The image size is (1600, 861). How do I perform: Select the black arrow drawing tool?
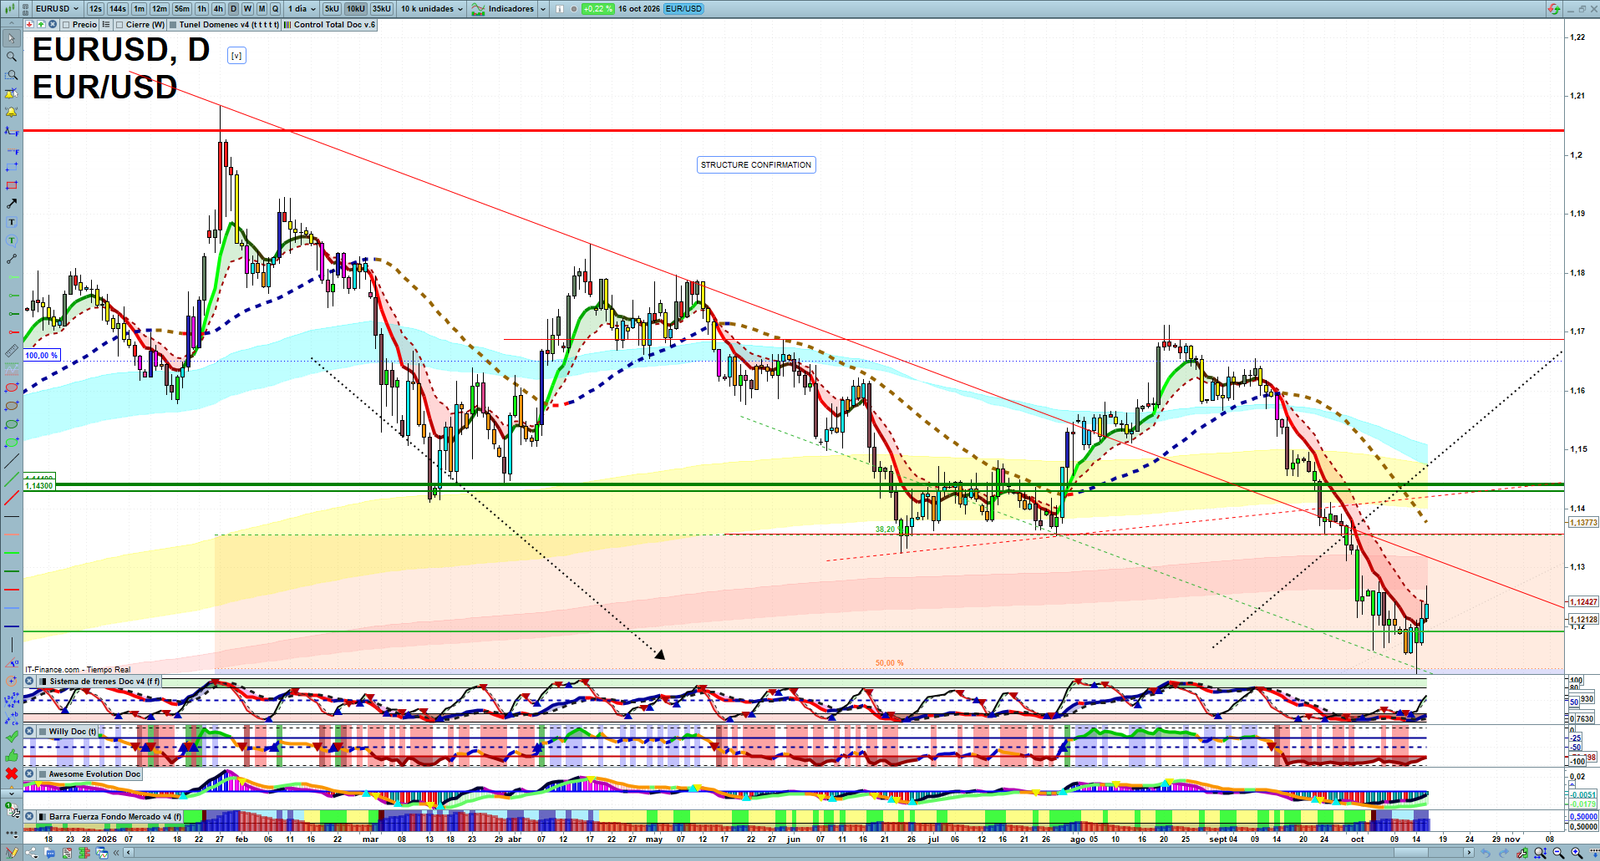[11, 204]
